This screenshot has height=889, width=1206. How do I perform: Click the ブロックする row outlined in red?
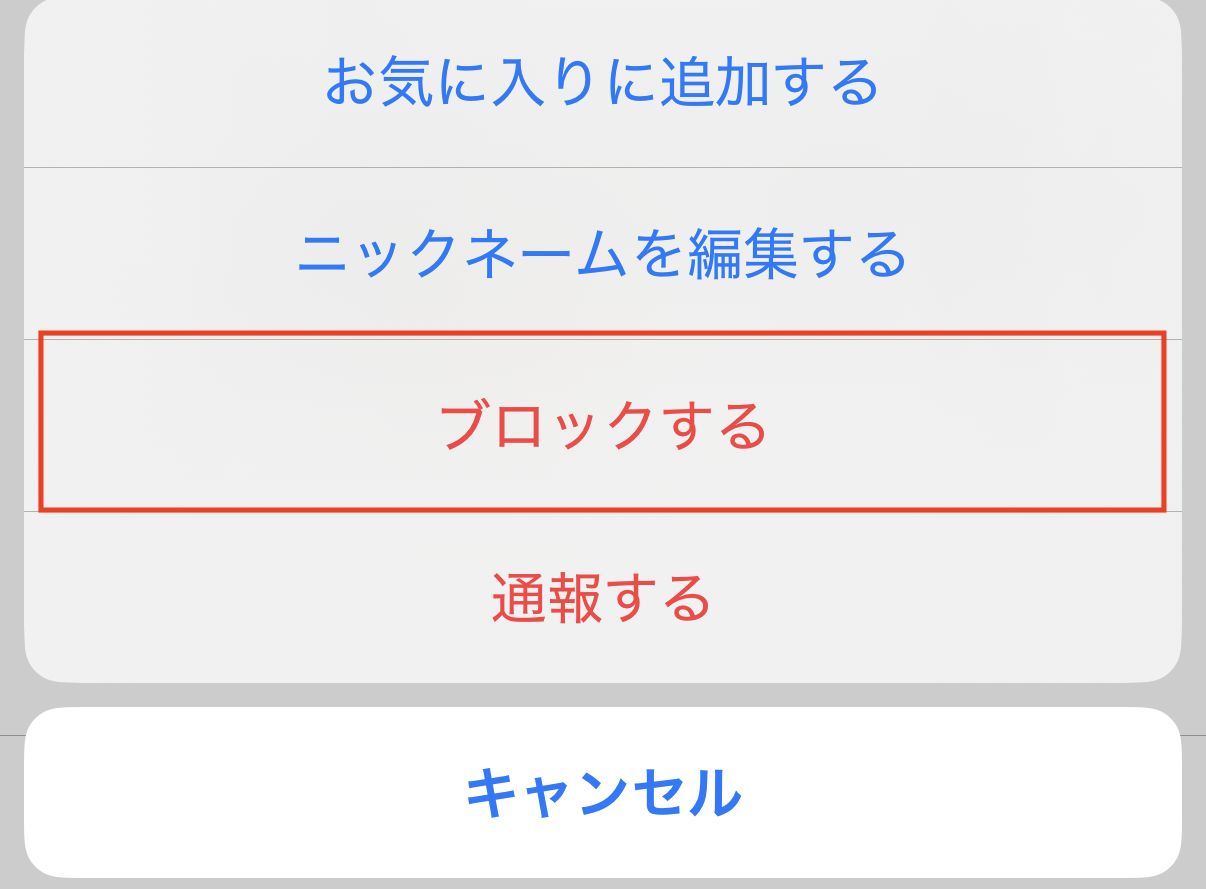click(602, 426)
